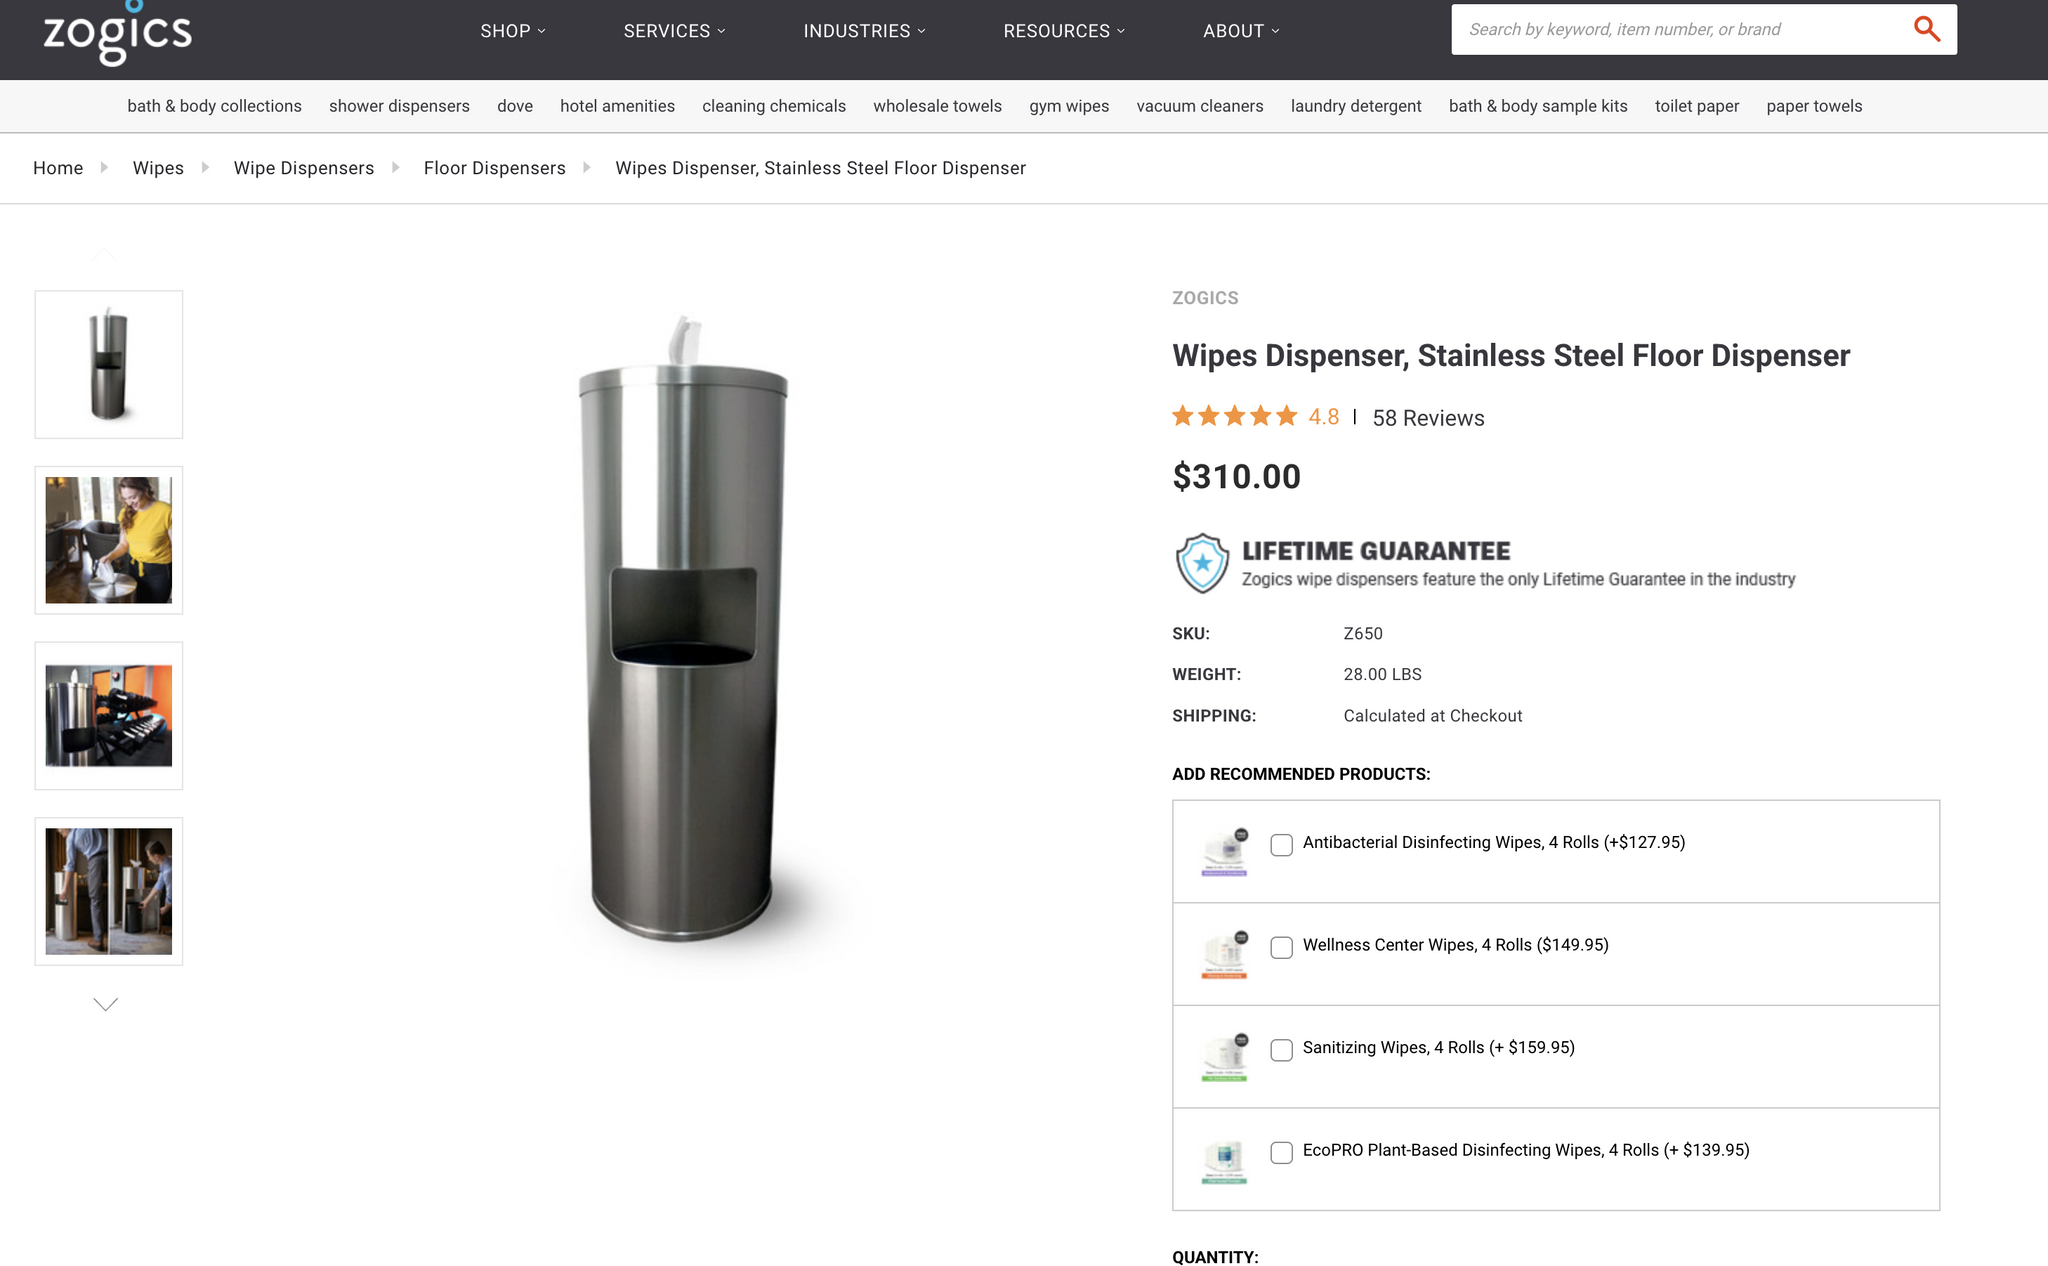Screen dimensions: 2048x1266
Task: Click the Sanitizing Wipes product image
Action: 1224,1057
